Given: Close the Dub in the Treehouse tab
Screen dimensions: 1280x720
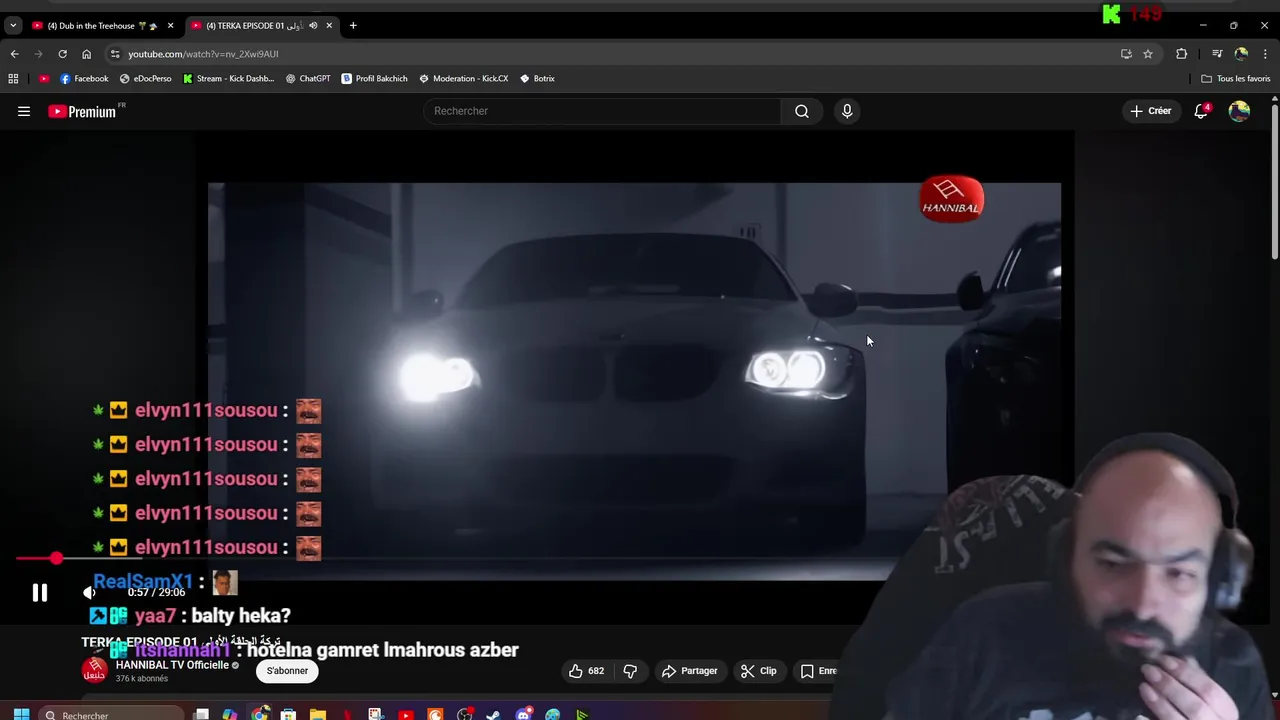Looking at the screenshot, I should point(170,26).
